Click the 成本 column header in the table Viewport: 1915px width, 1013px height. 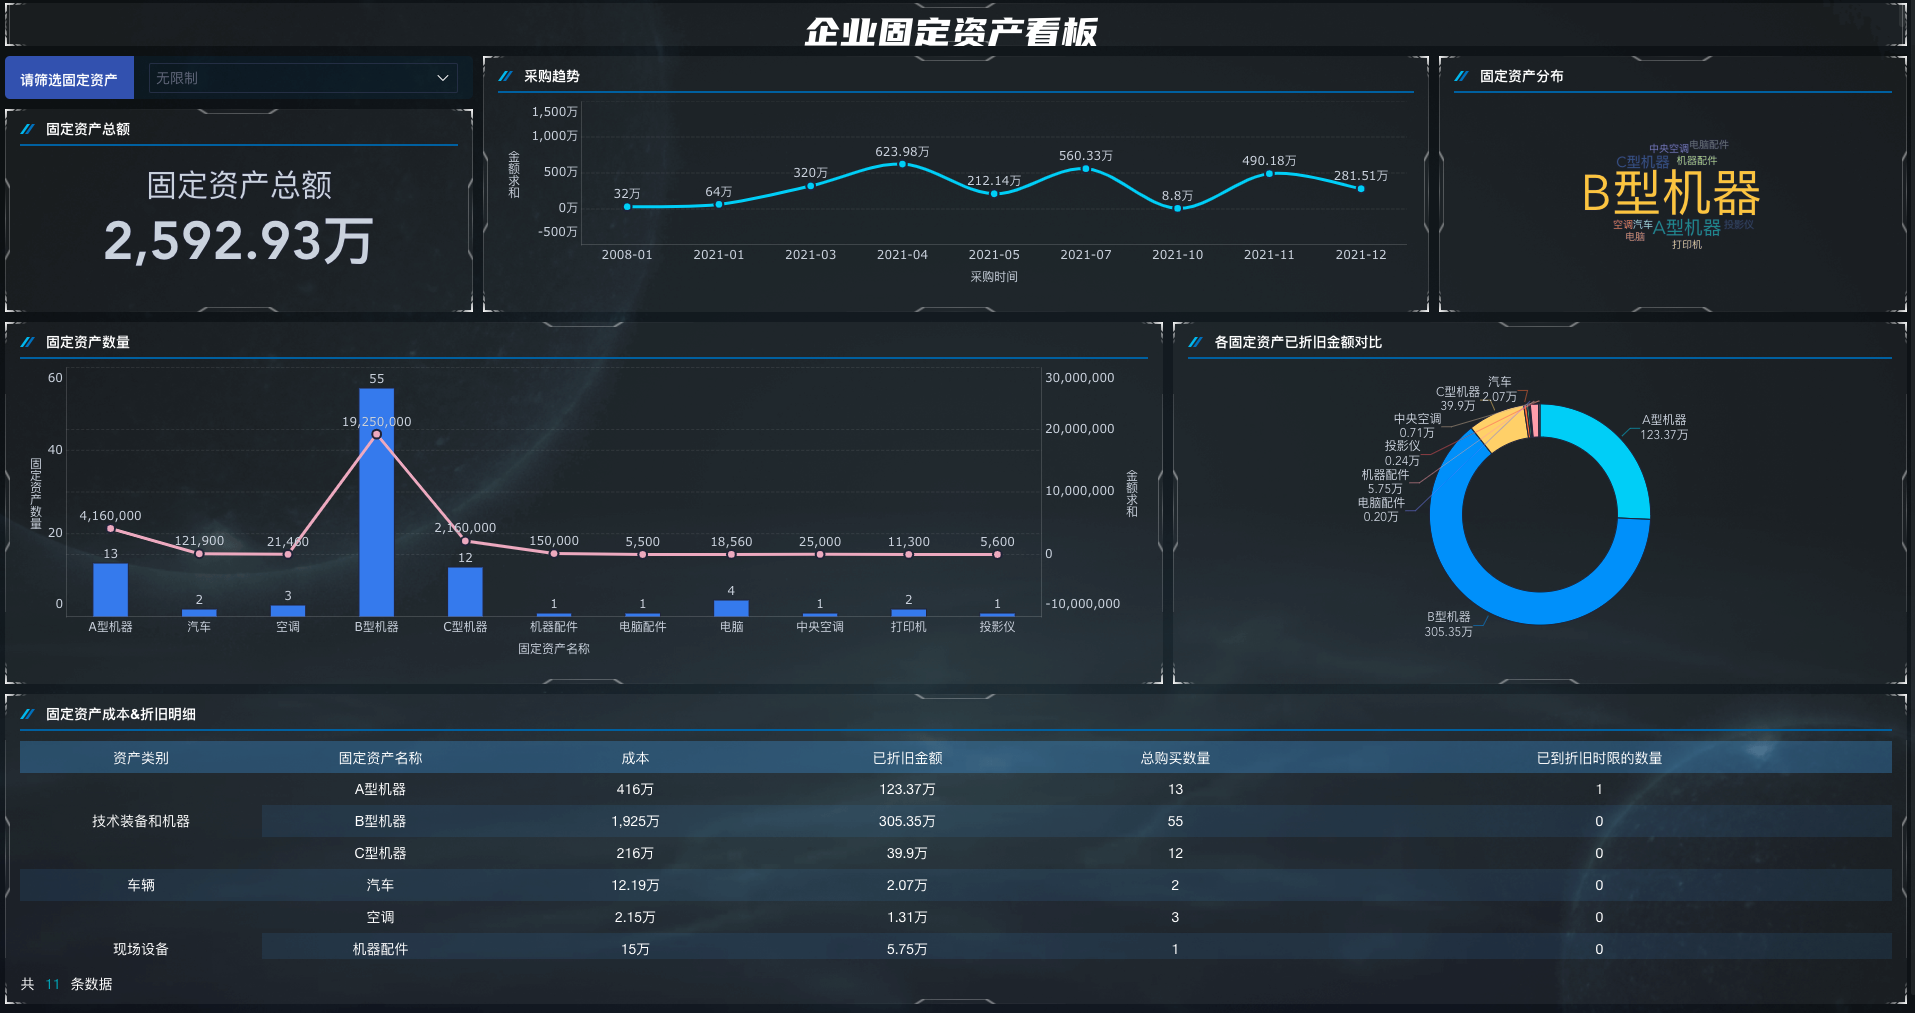pos(635,758)
